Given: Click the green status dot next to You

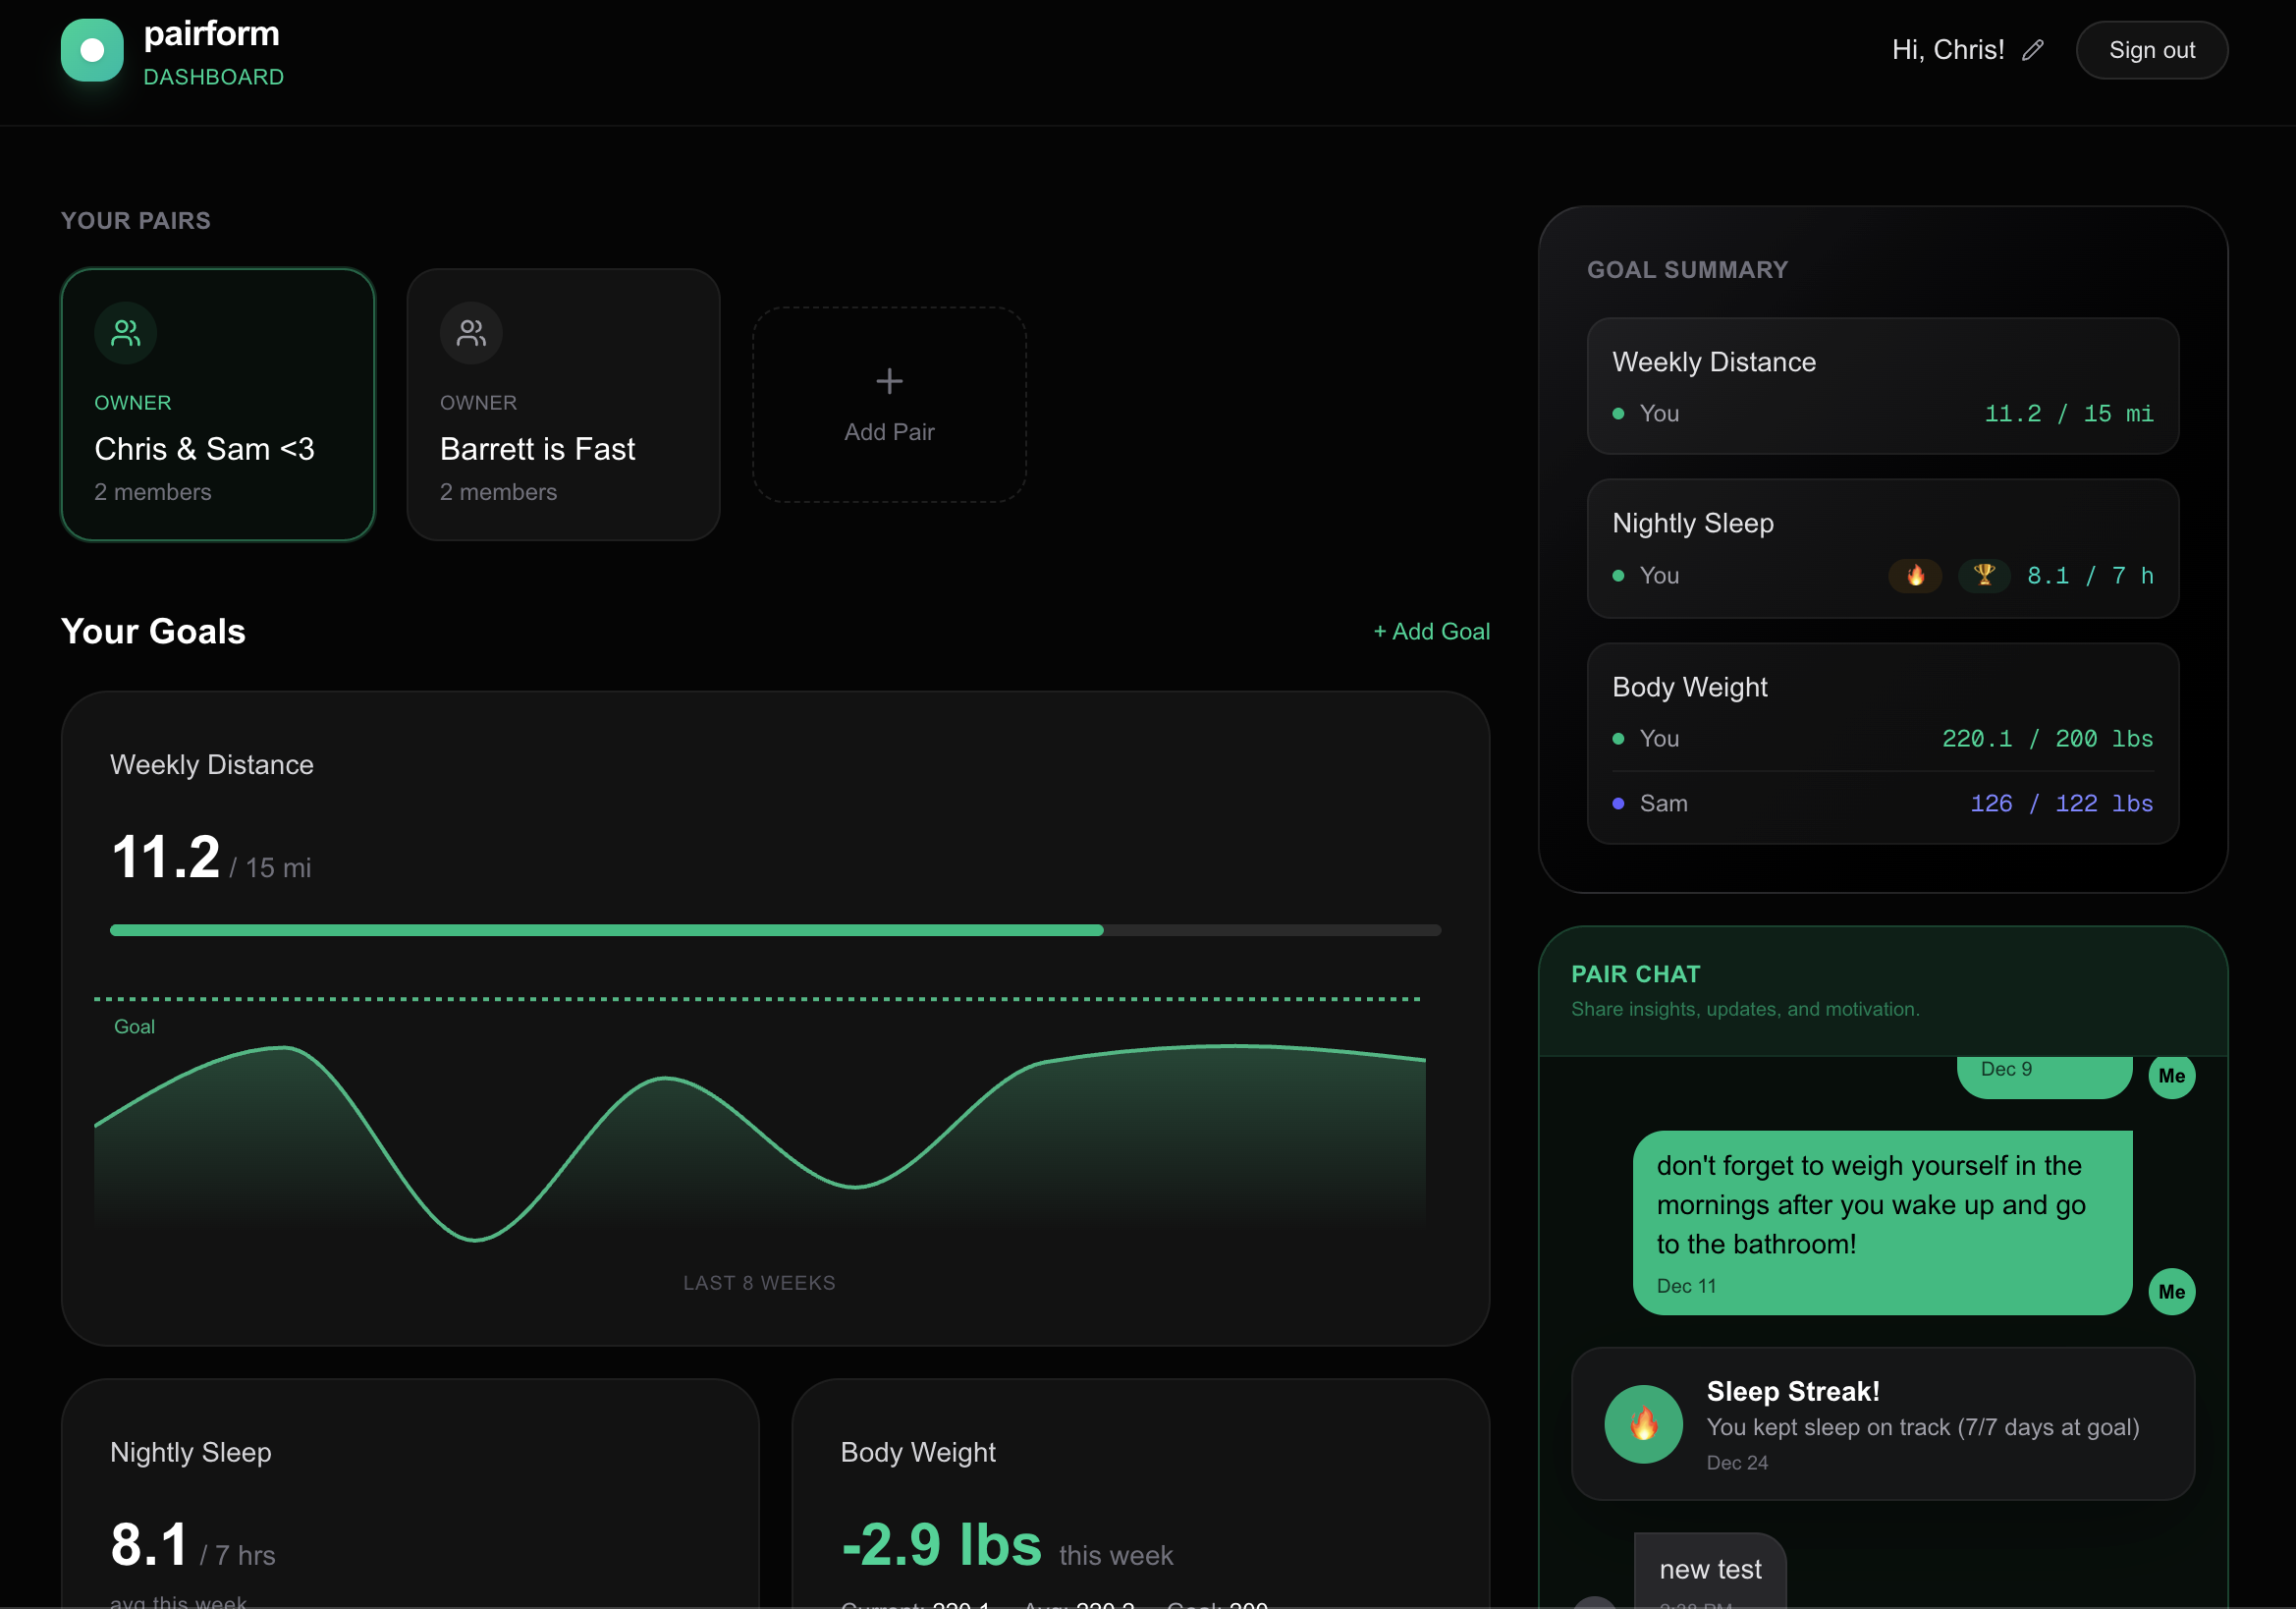Looking at the screenshot, I should coord(1620,413).
